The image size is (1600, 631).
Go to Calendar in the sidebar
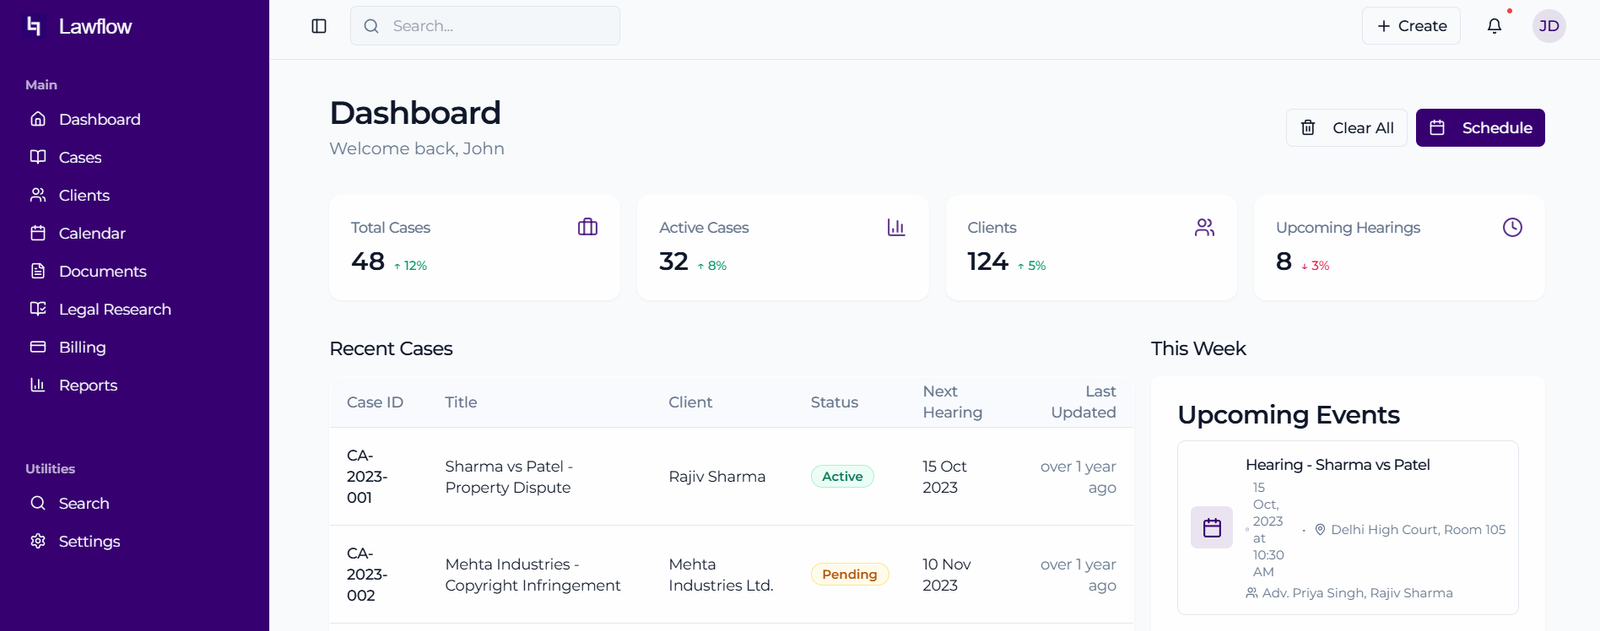92,233
